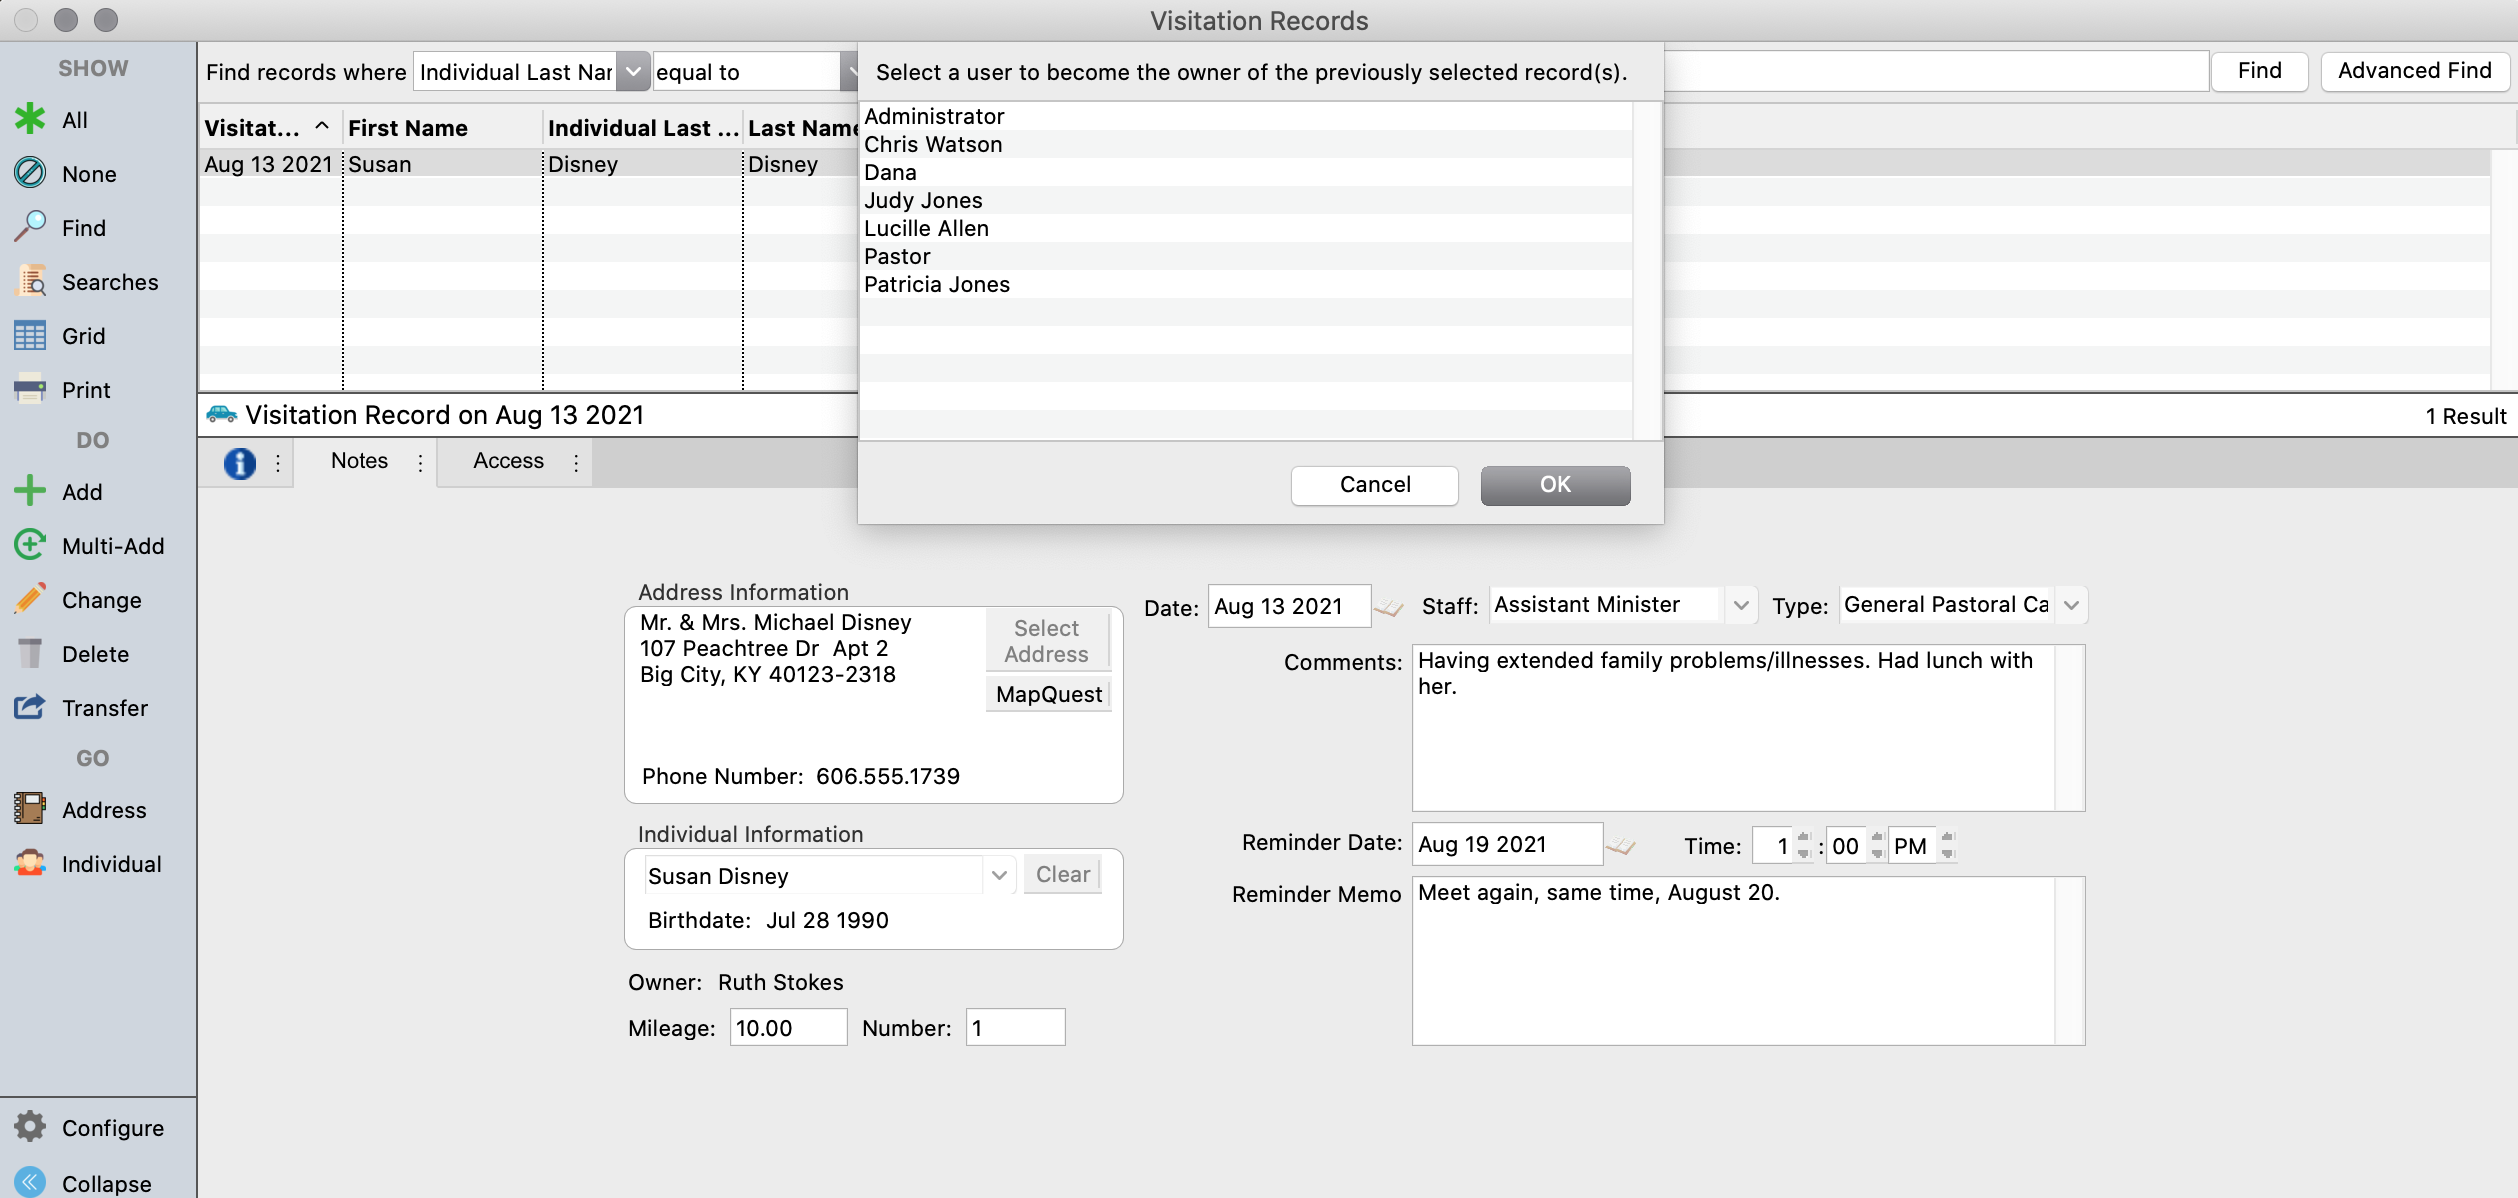Switch to the Notes tab
Viewport: 2518px width, 1198px height.
pos(359,461)
